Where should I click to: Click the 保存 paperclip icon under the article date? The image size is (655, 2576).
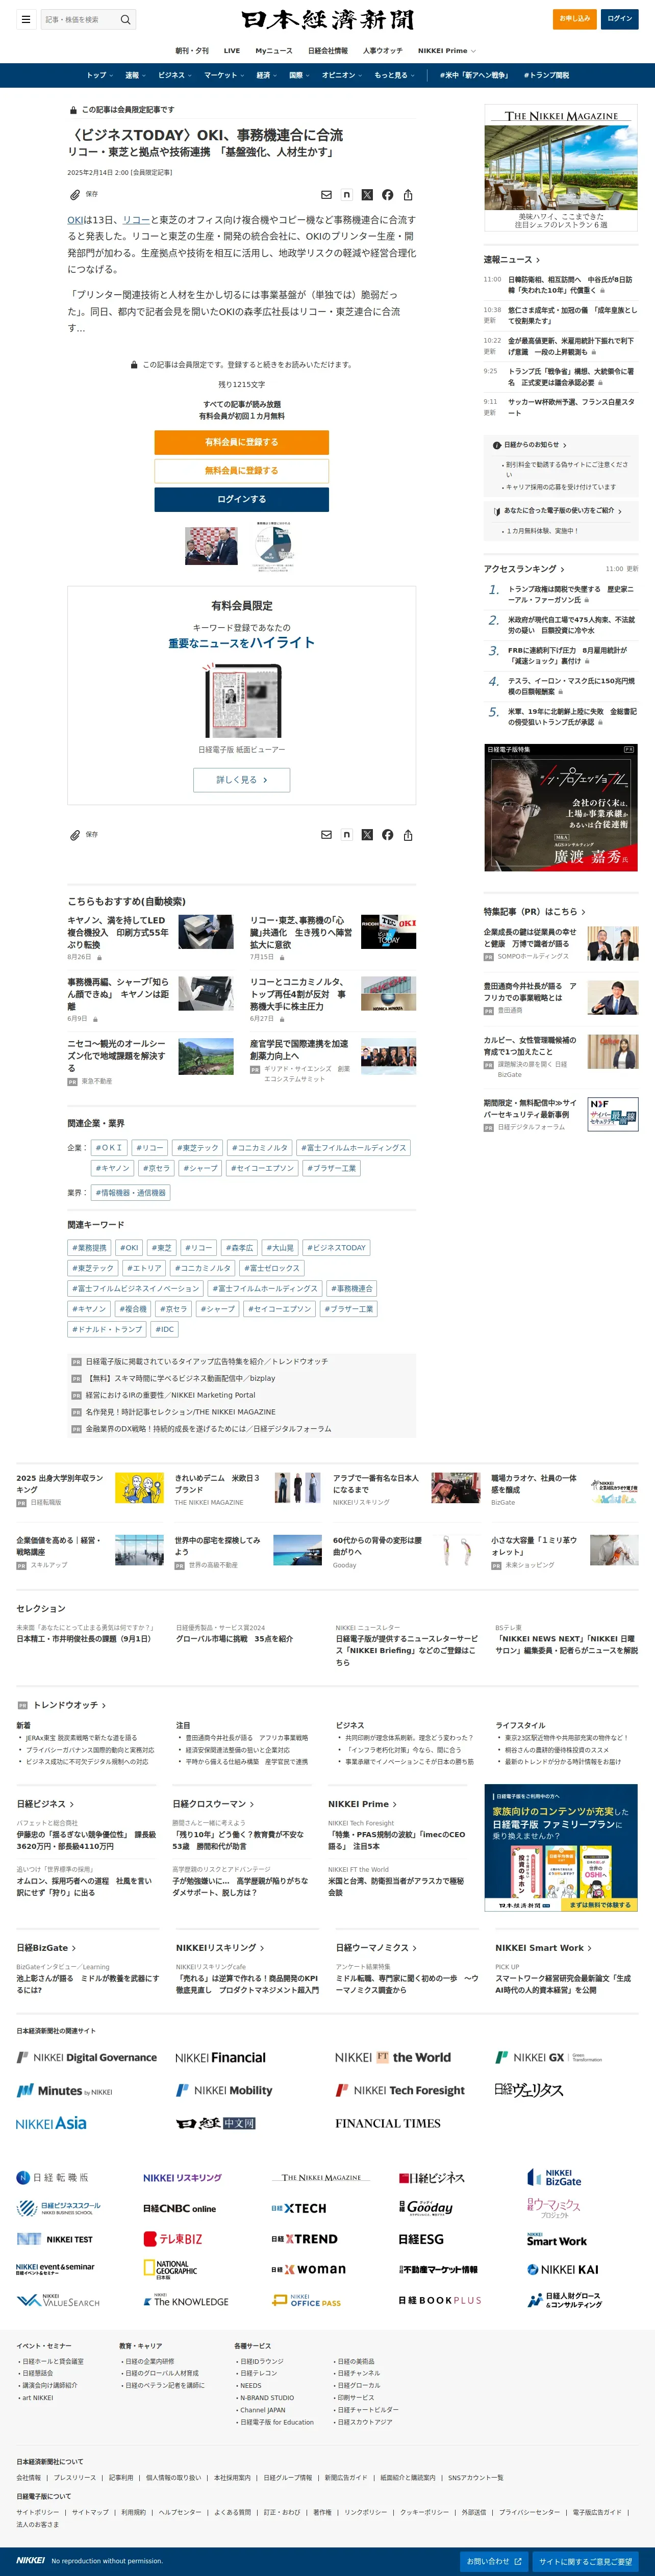click(75, 195)
